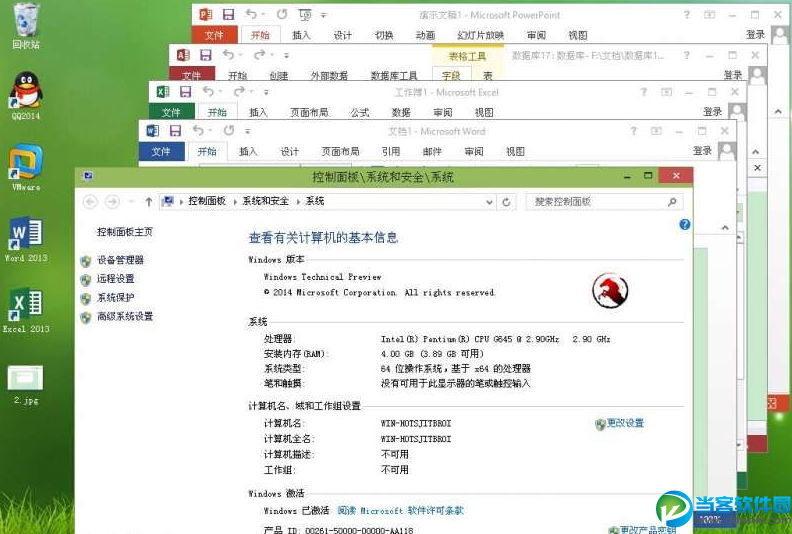The height and width of the screenshot is (534, 792).
Task: Click the Back arrow in Control Panel
Action: click(x=90, y=202)
